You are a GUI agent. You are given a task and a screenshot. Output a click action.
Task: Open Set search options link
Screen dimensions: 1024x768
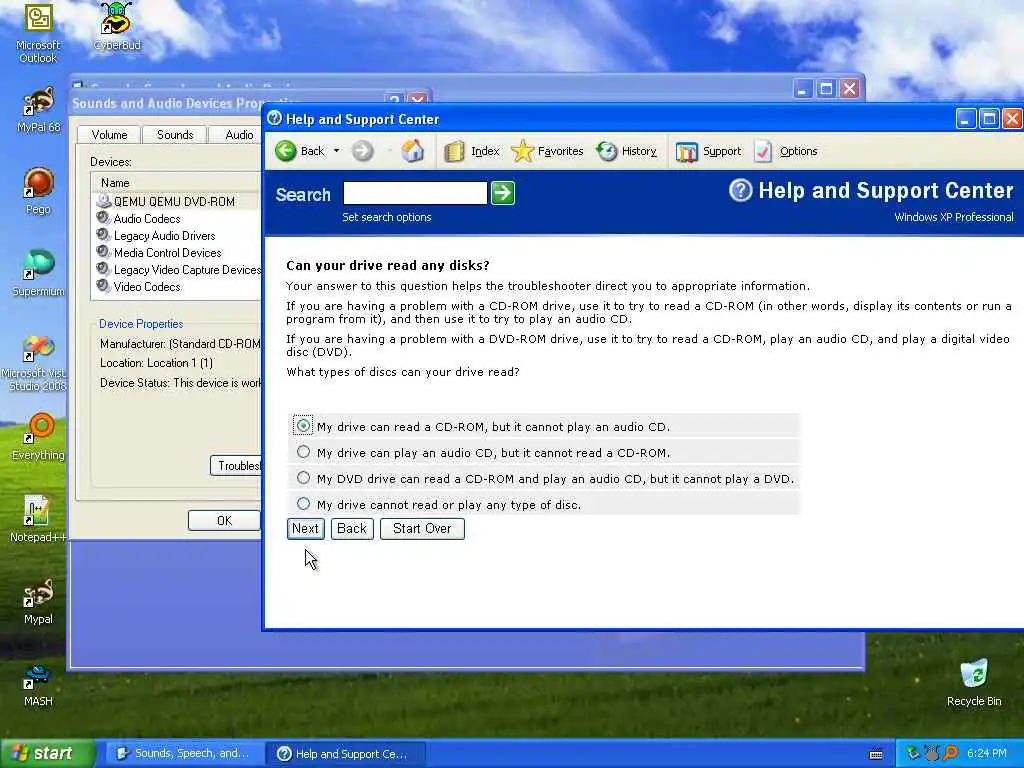(x=387, y=217)
